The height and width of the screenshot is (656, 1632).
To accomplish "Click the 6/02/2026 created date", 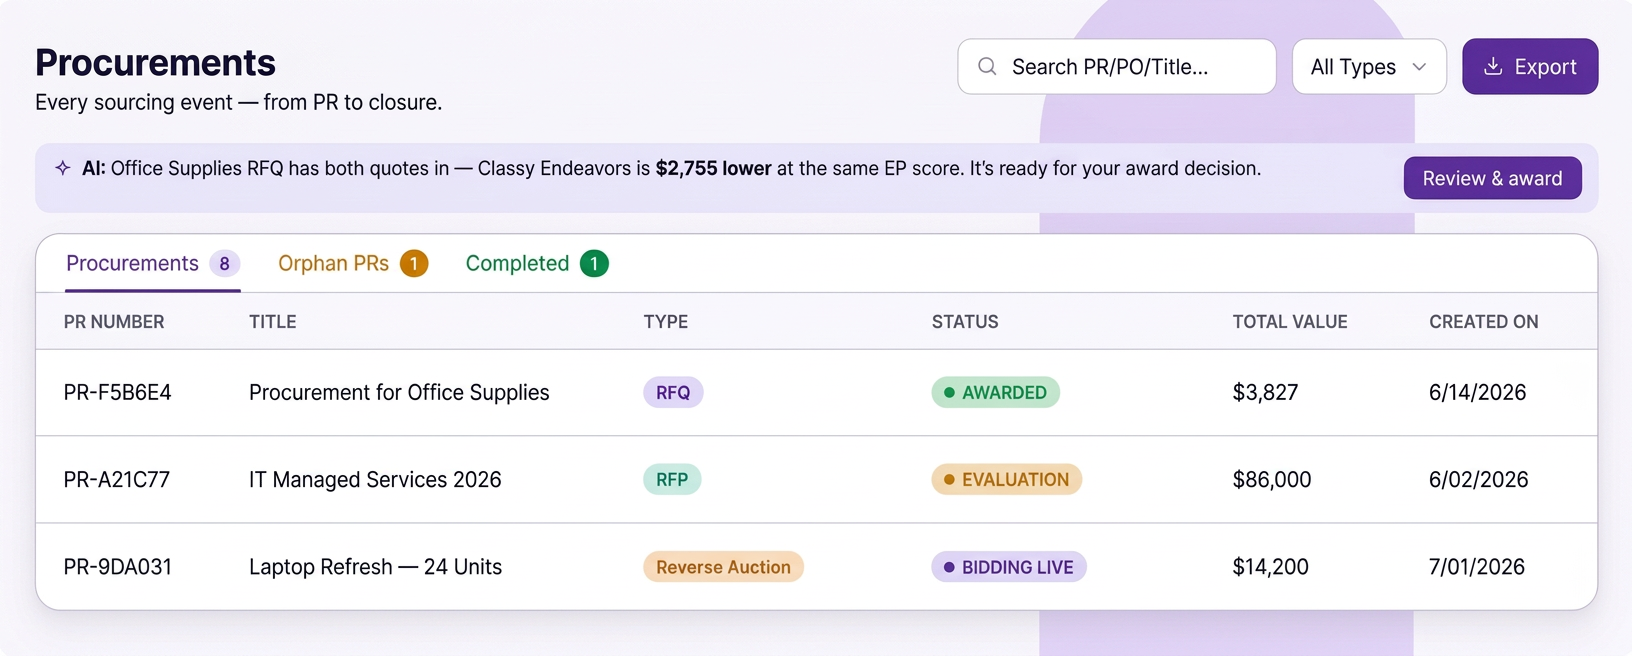I will pyautogui.click(x=1479, y=479).
